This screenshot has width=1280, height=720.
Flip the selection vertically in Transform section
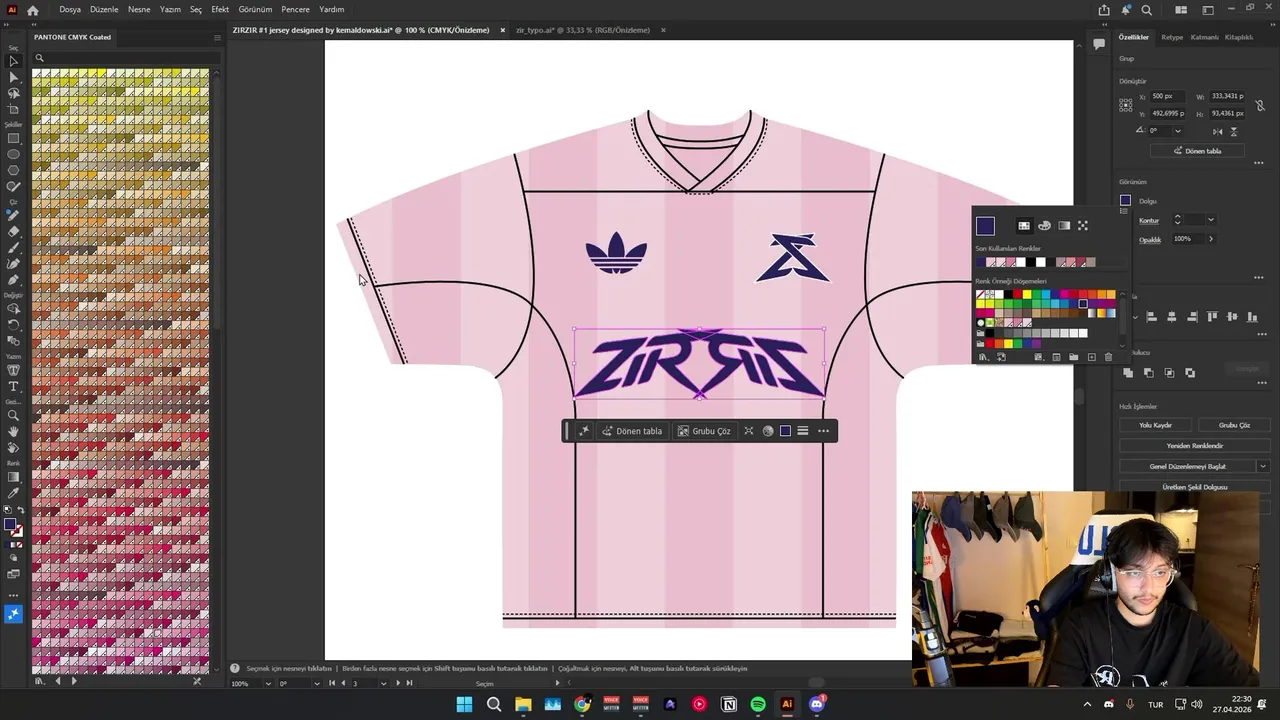click(1234, 131)
